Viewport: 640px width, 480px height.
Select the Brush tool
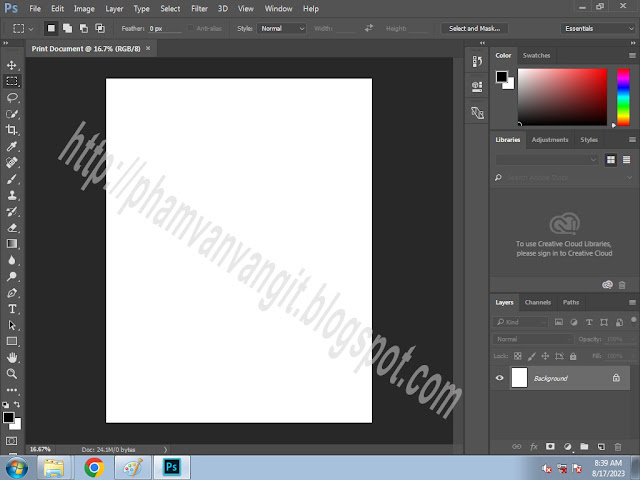point(12,179)
